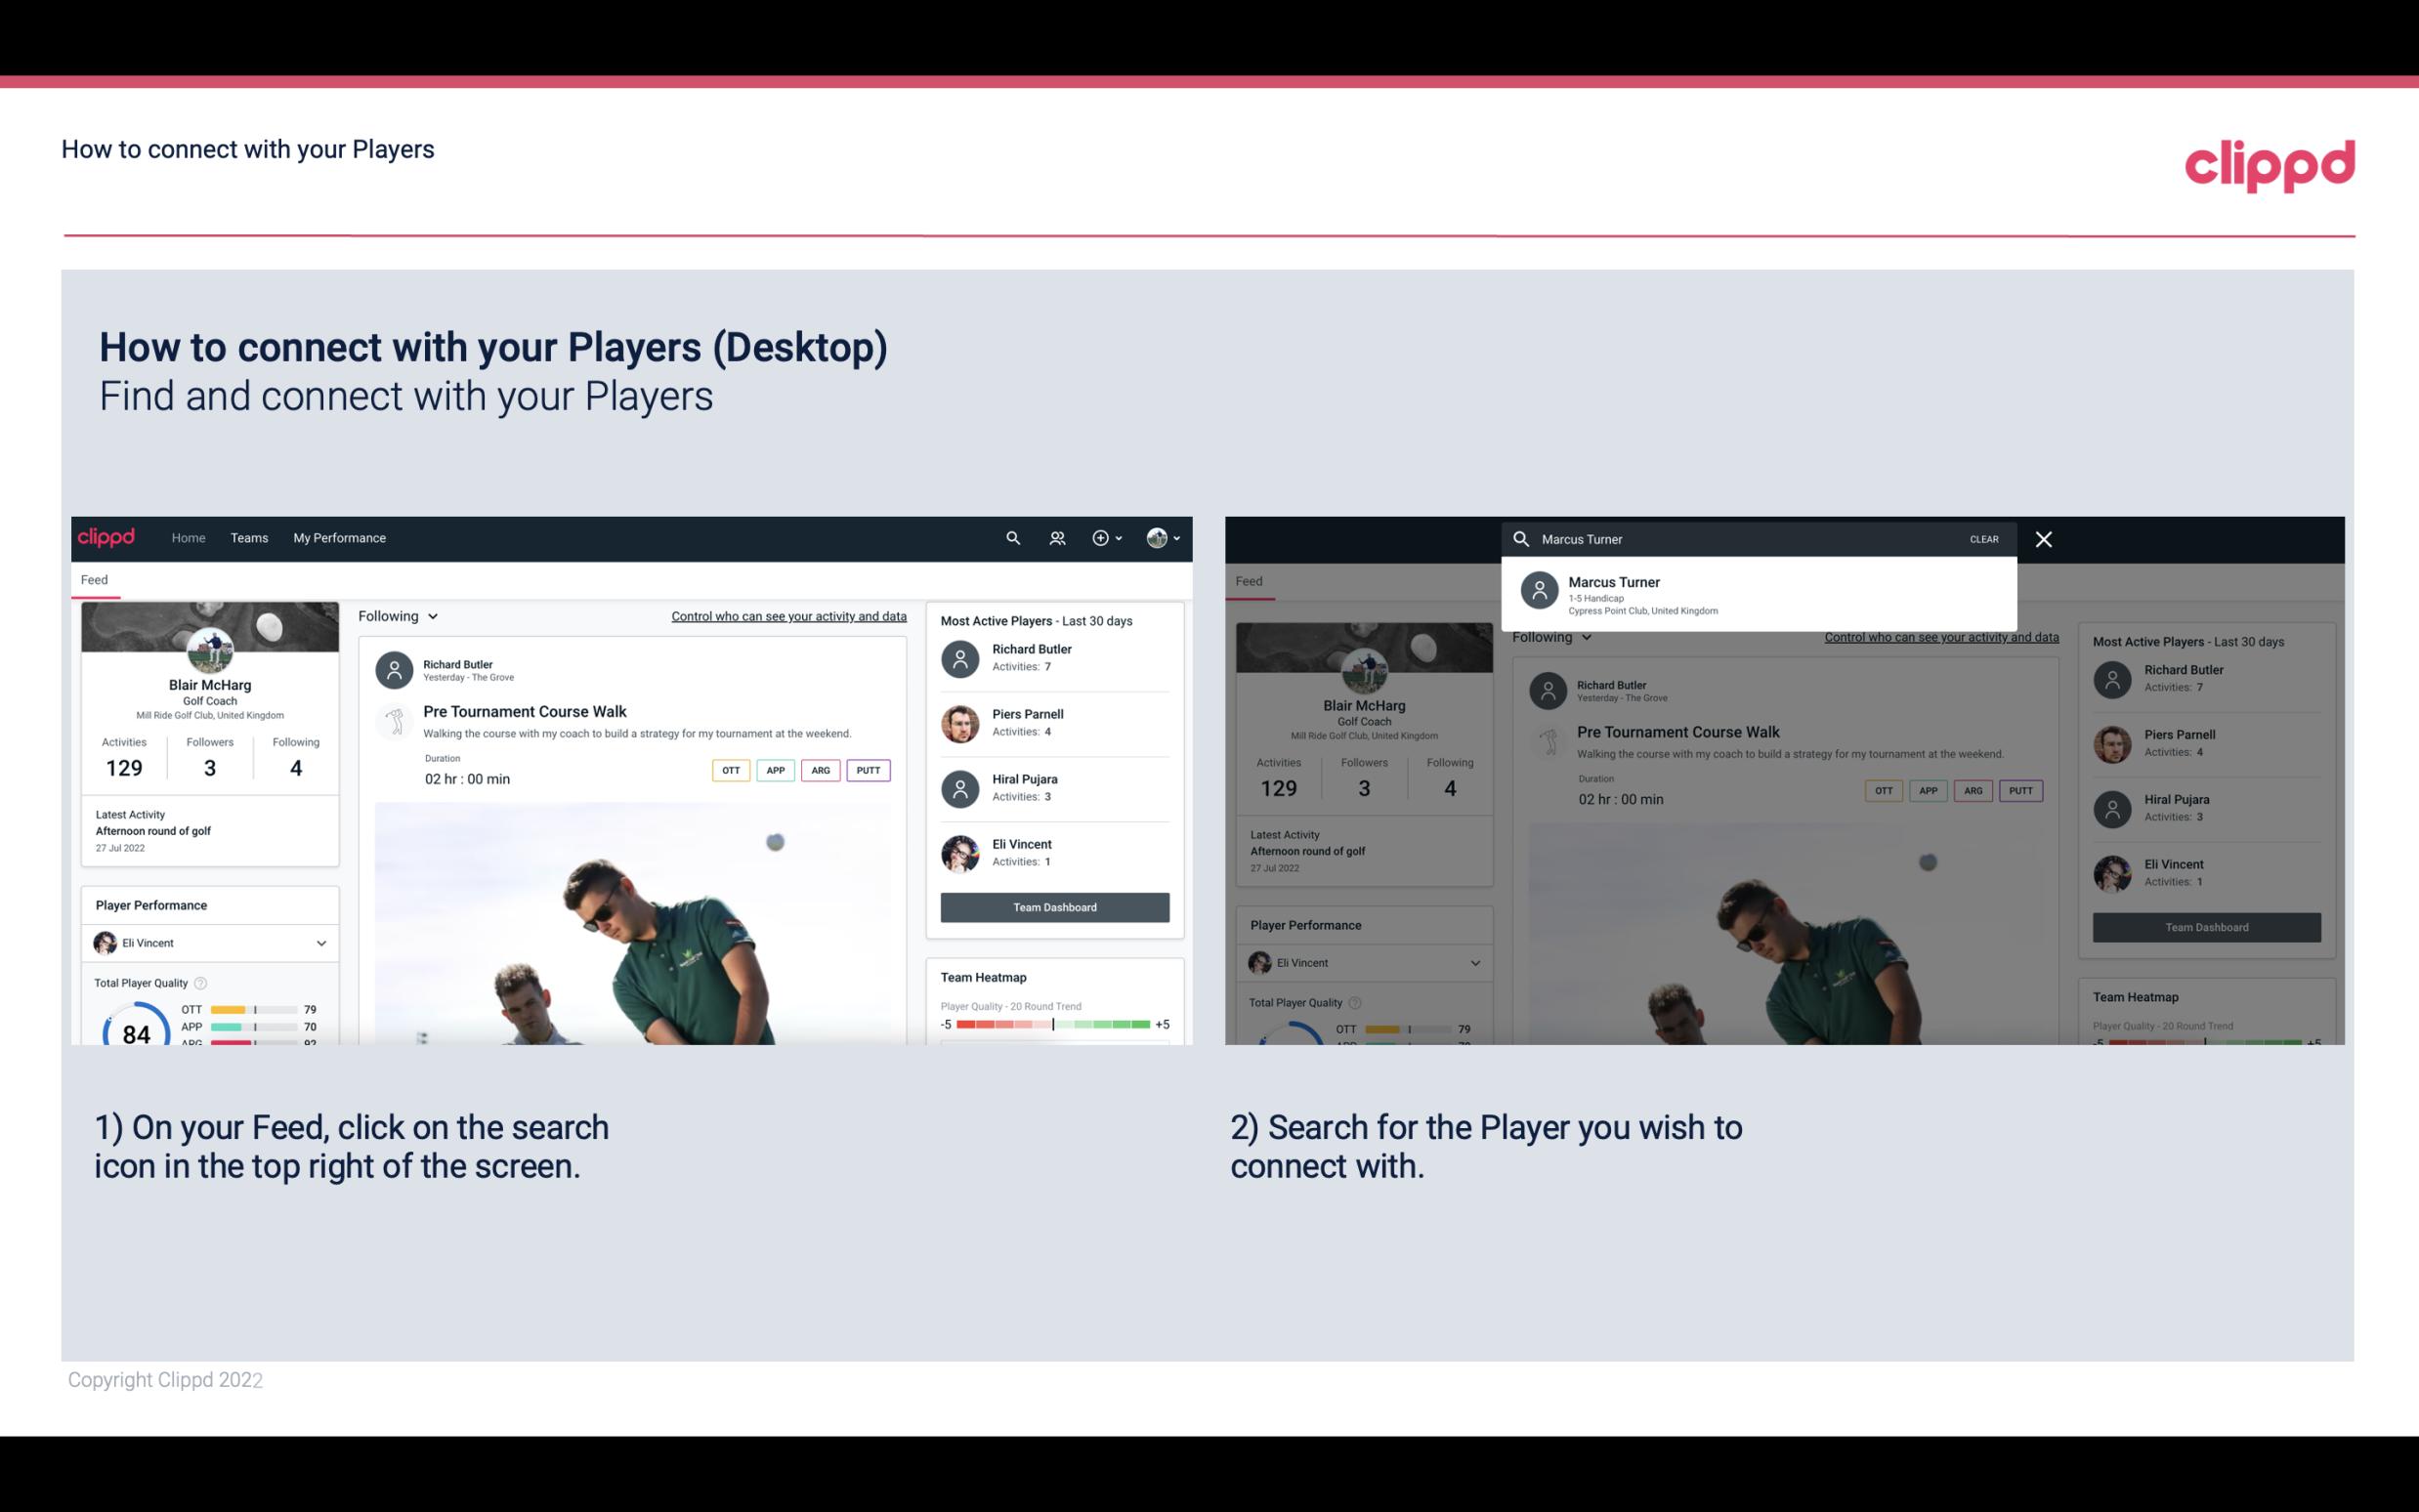Click the clear search button in search bar
The width and height of the screenshot is (2419, 1512).
1983,538
